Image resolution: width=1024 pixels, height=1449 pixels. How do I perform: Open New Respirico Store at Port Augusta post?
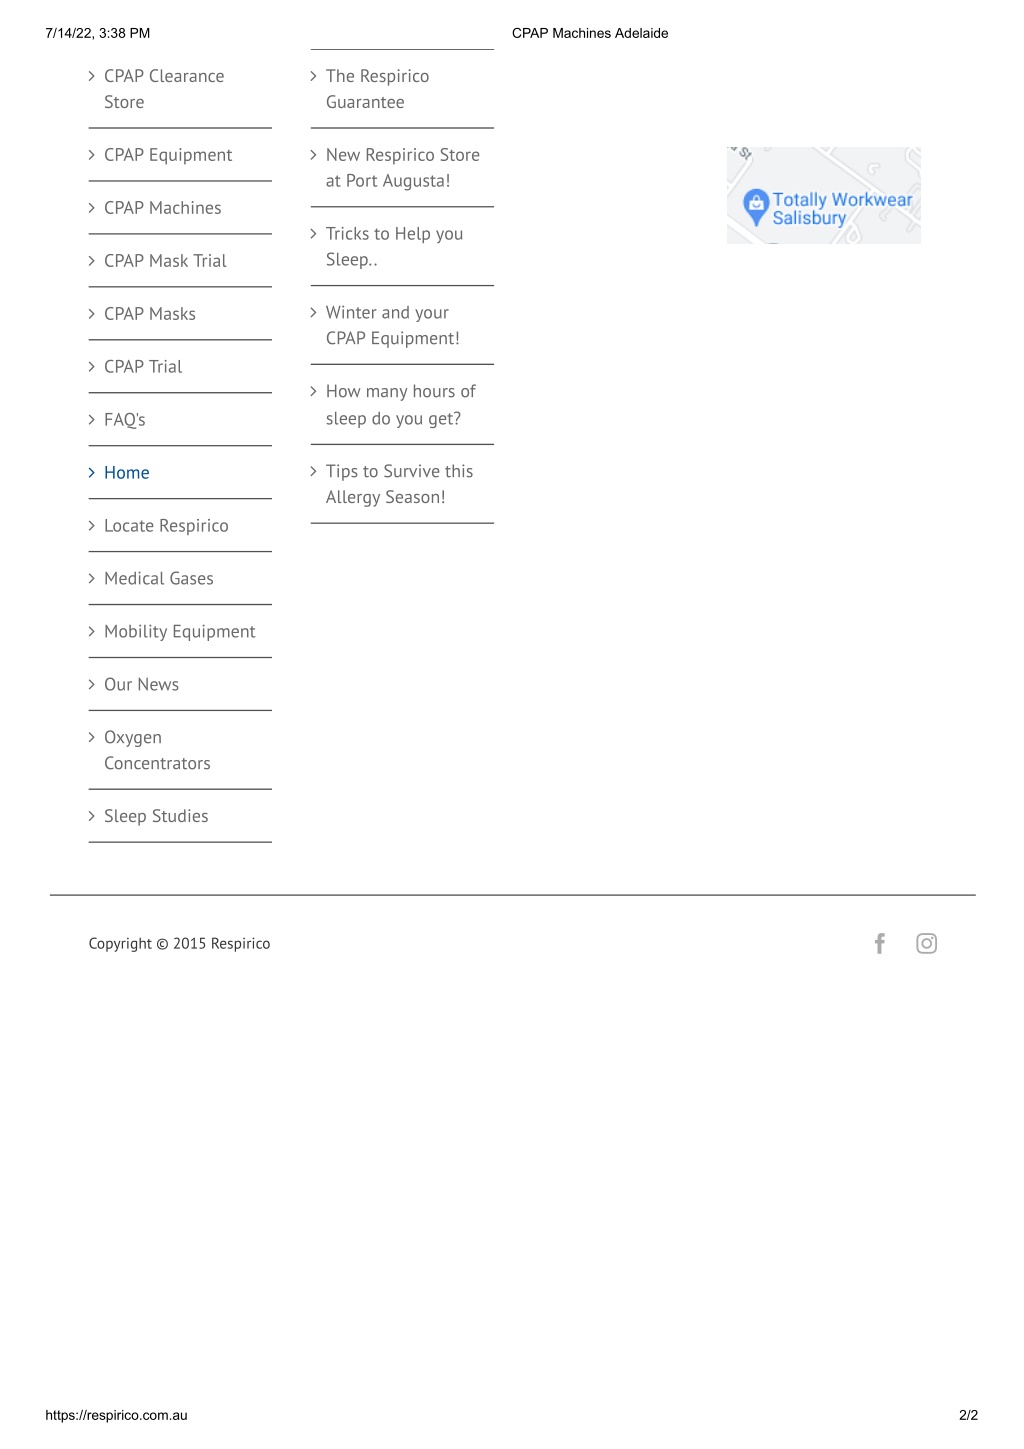tap(402, 168)
